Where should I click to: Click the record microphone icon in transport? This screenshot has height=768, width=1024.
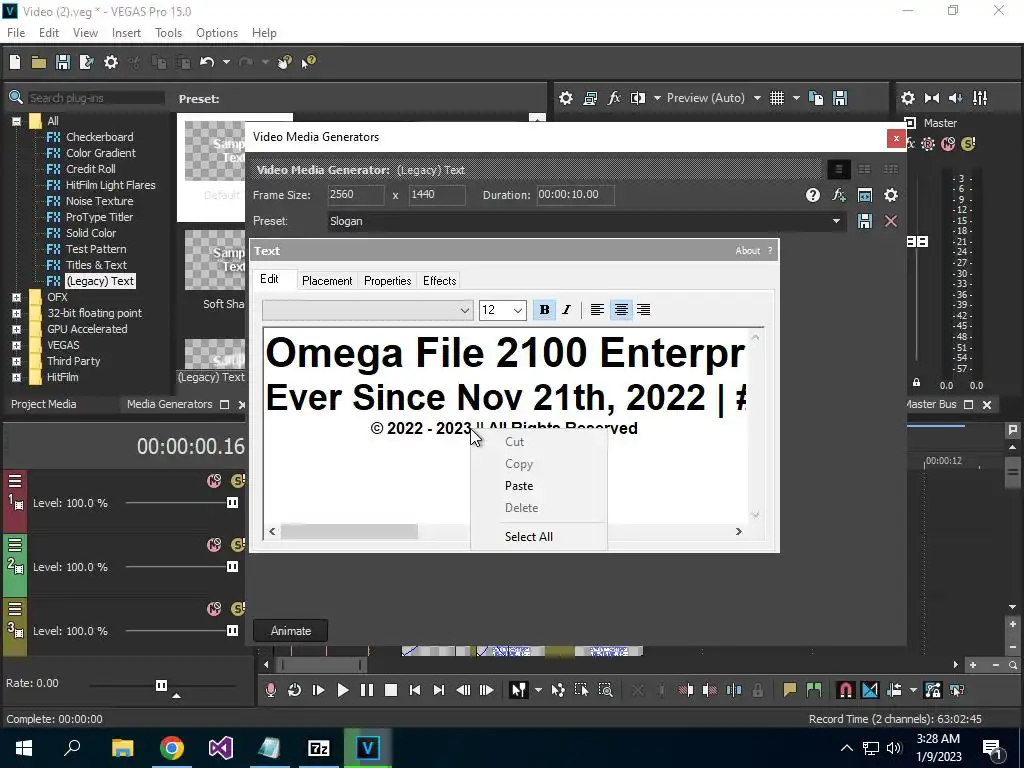point(270,690)
